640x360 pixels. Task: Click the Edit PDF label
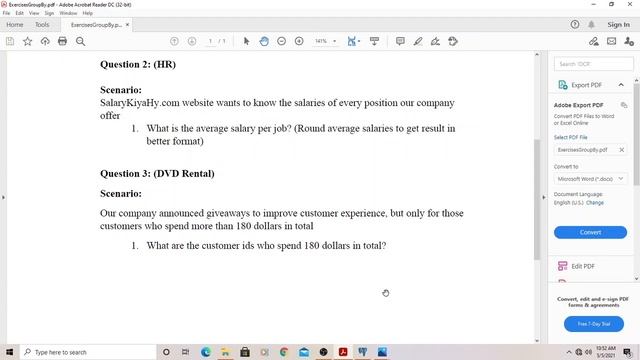[583, 266]
